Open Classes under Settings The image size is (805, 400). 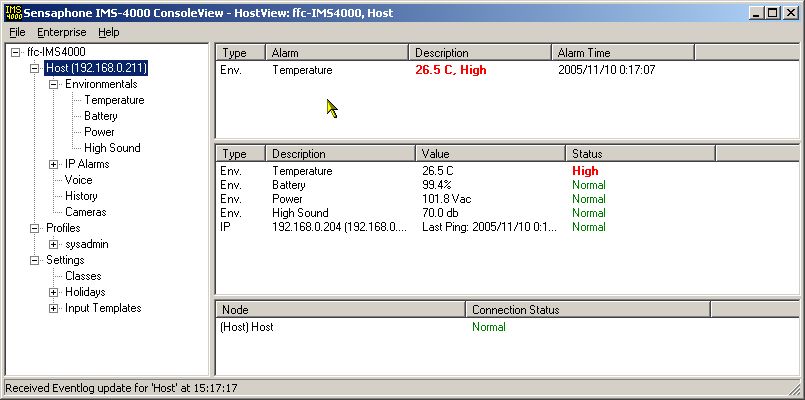click(83, 276)
